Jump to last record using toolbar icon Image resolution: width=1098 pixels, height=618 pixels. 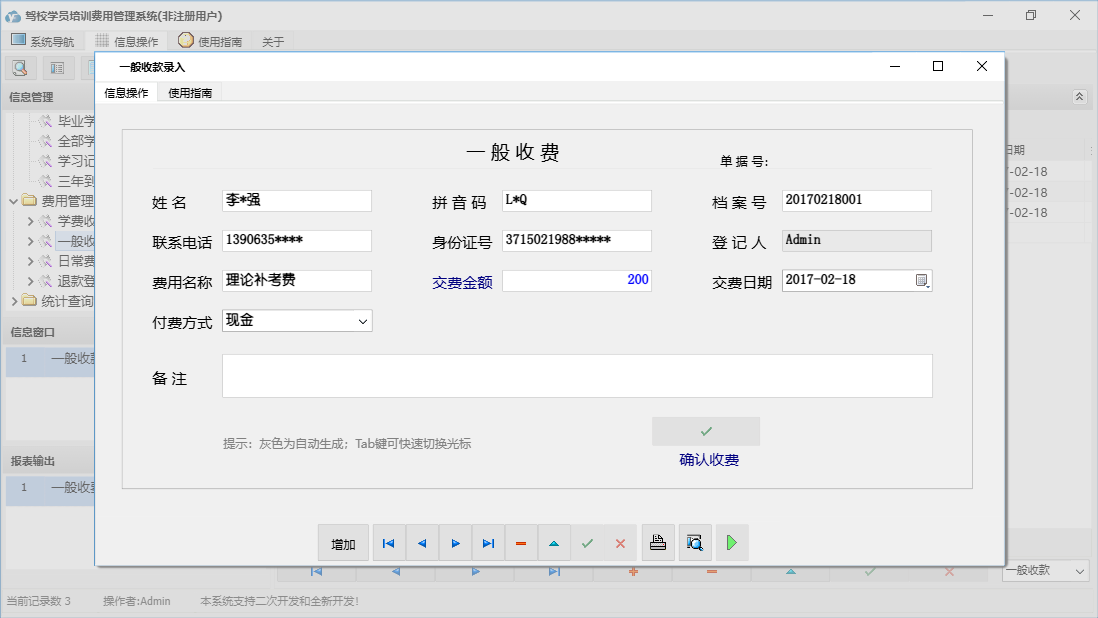point(488,542)
